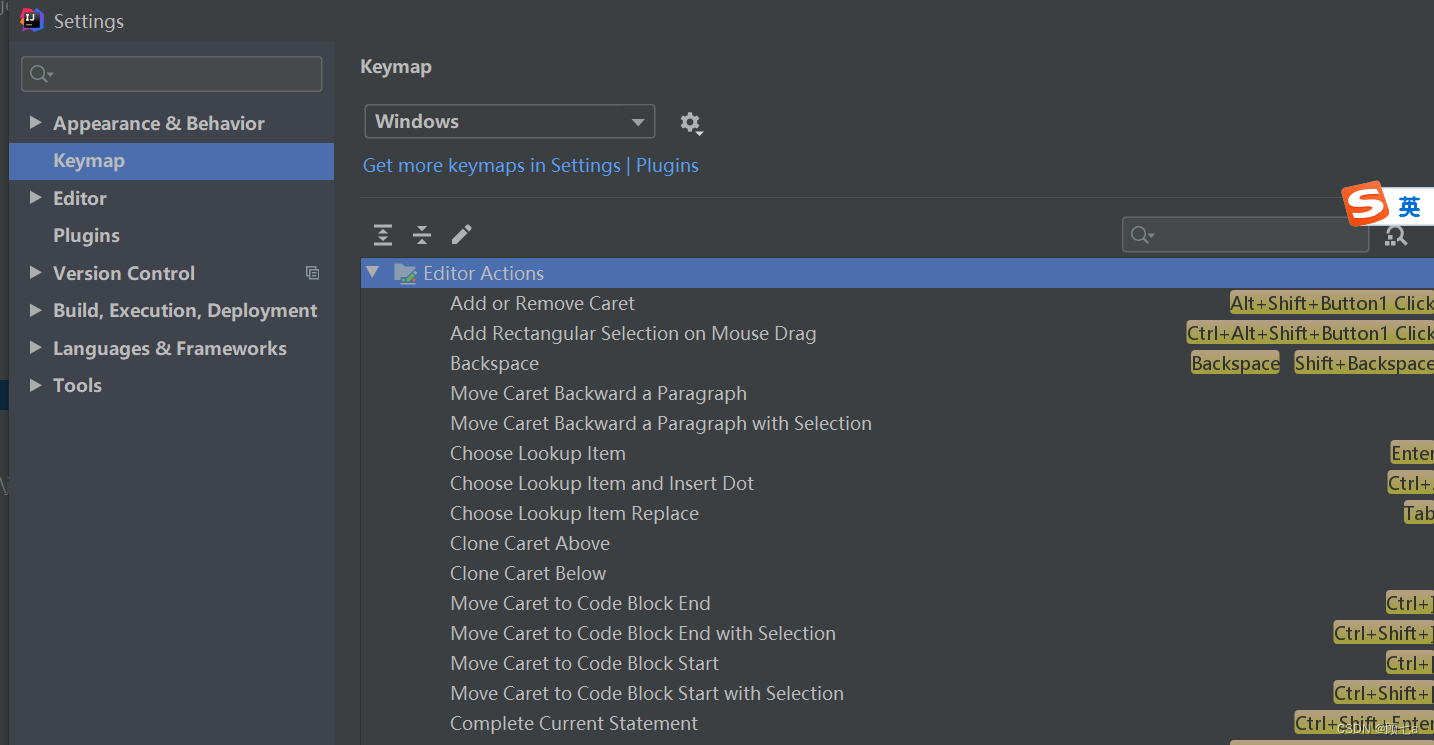
Task: Expand Appearance & Behavior settings group
Action: [x=36, y=123]
